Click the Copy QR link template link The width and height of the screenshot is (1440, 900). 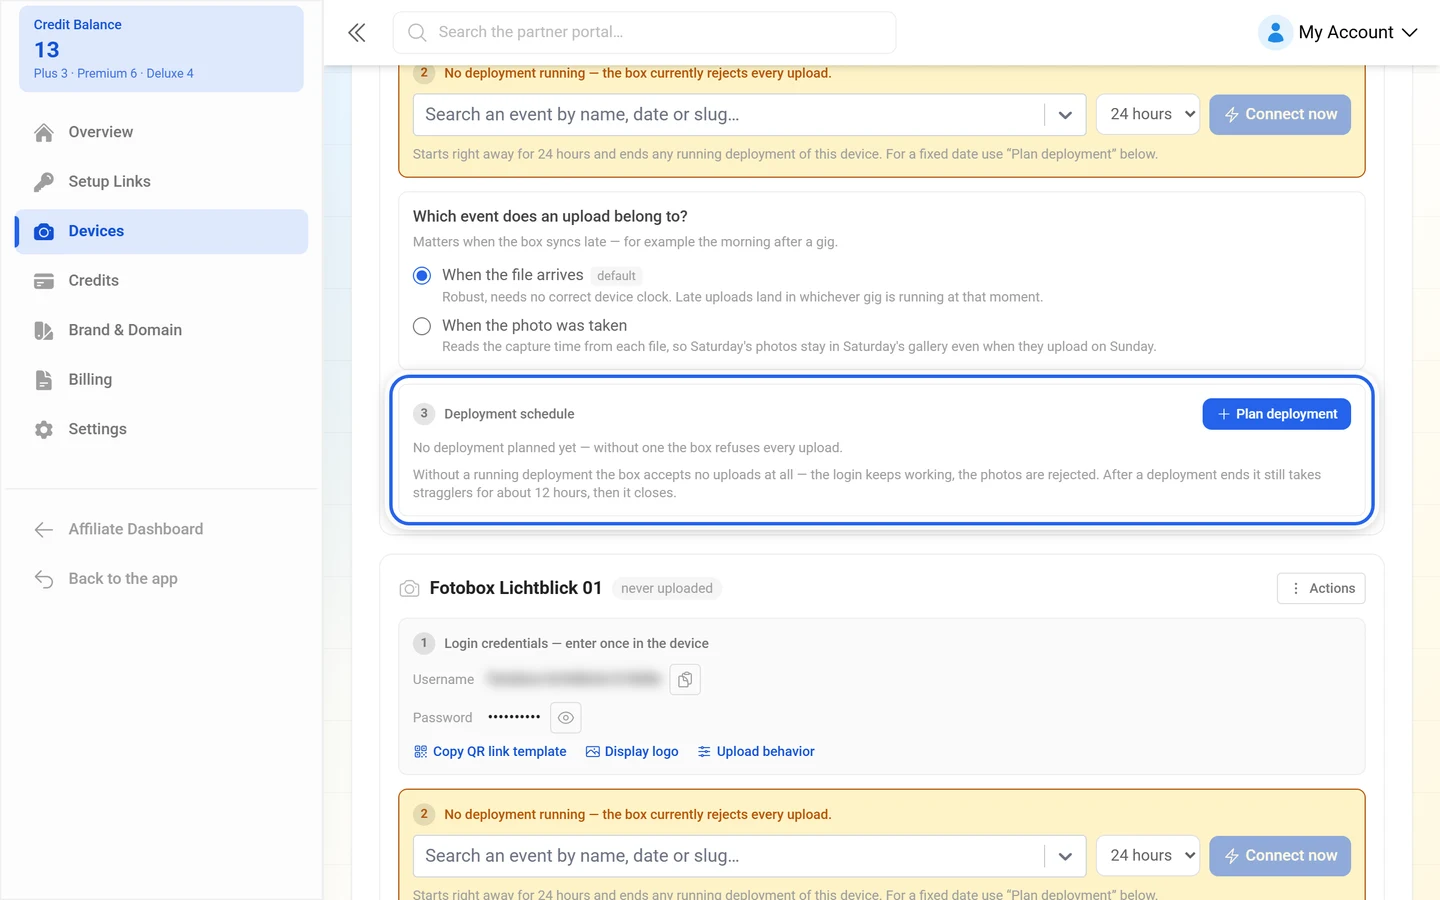[490, 752]
